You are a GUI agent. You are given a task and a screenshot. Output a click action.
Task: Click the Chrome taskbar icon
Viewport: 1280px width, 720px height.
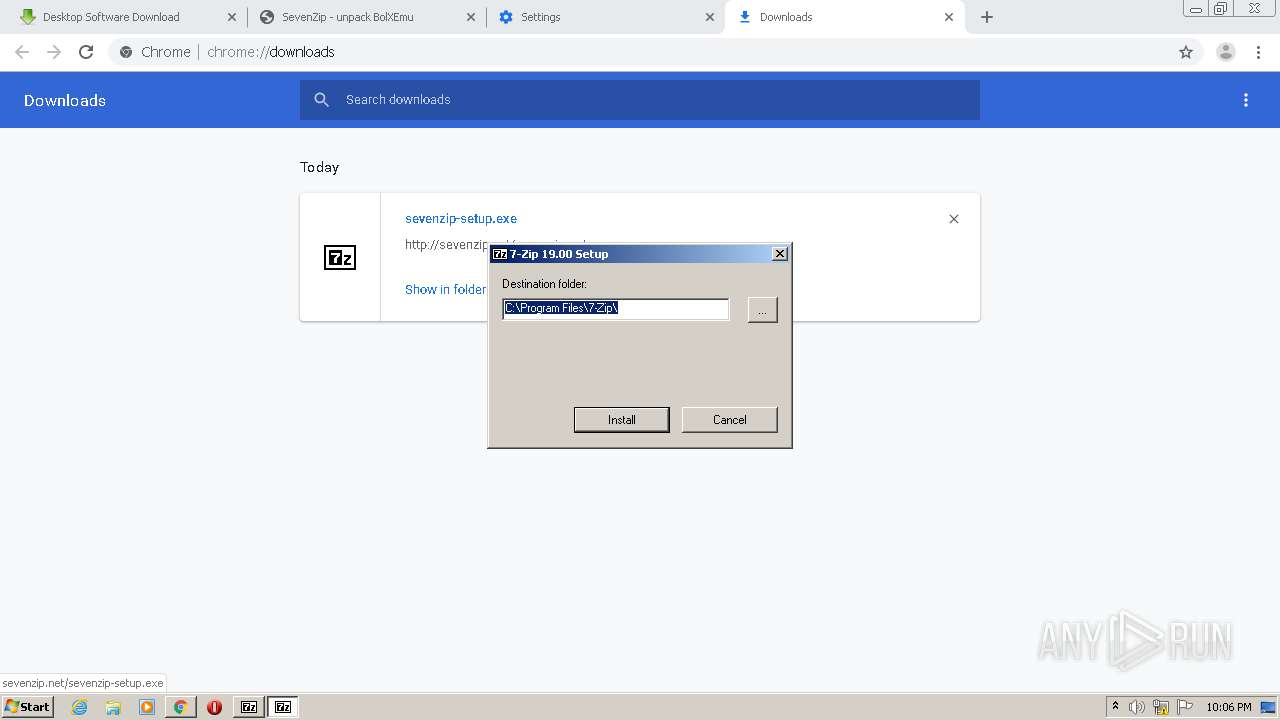(180, 707)
